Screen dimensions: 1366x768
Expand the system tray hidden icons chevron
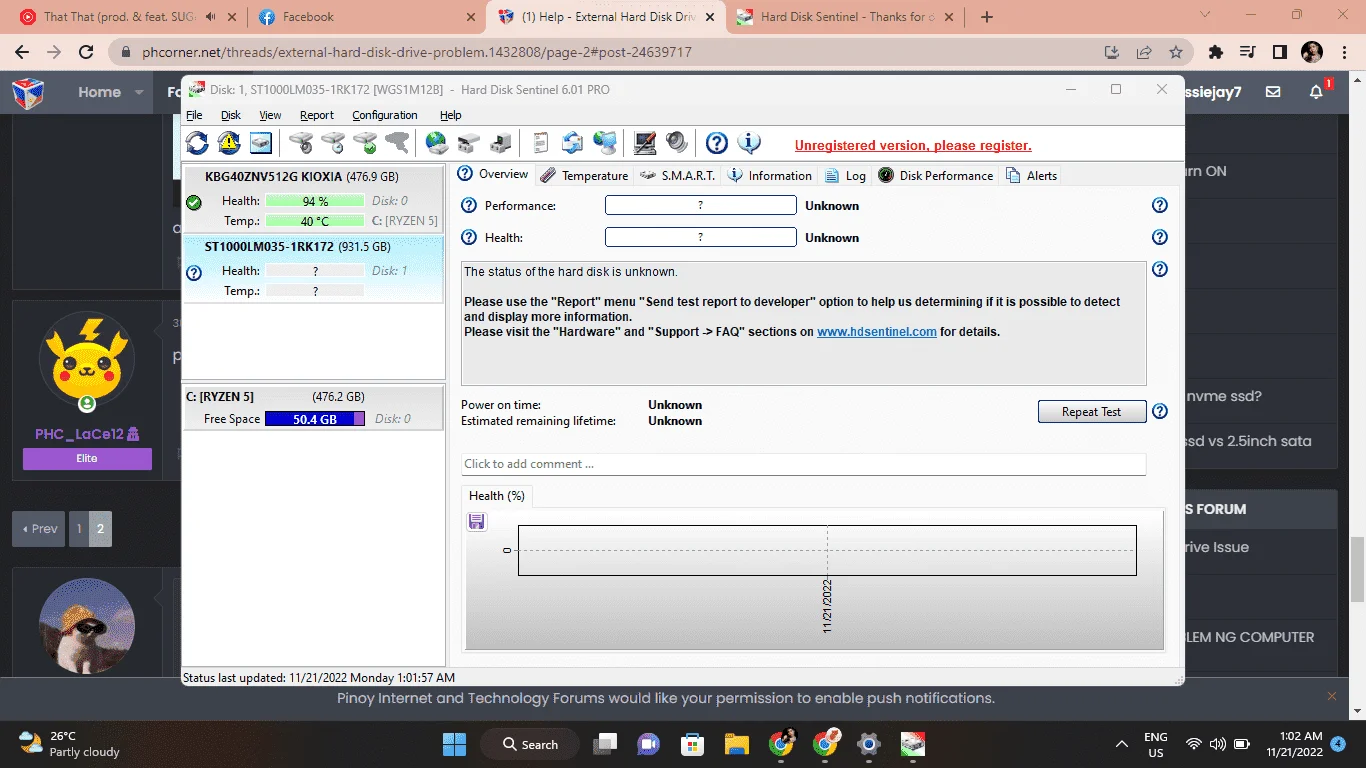click(x=1123, y=744)
